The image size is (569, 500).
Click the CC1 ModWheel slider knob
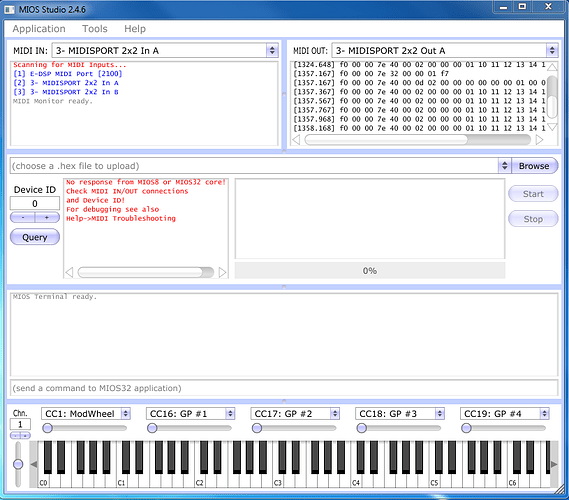(48, 429)
